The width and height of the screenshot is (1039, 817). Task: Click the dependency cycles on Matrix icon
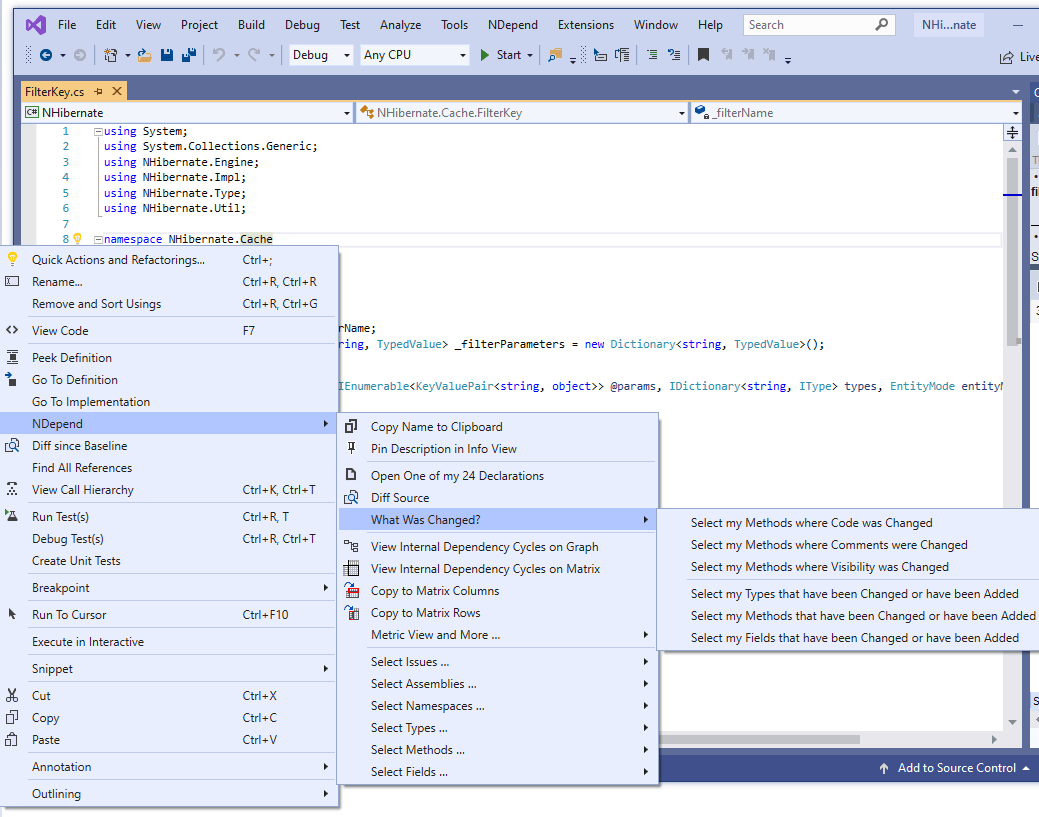[351, 569]
